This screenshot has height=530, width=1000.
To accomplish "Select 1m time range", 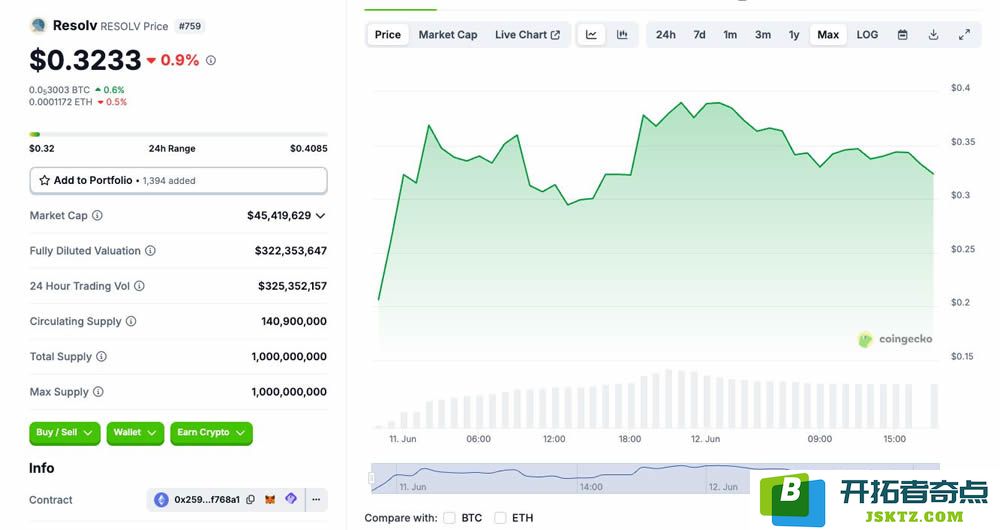I will coord(730,34).
